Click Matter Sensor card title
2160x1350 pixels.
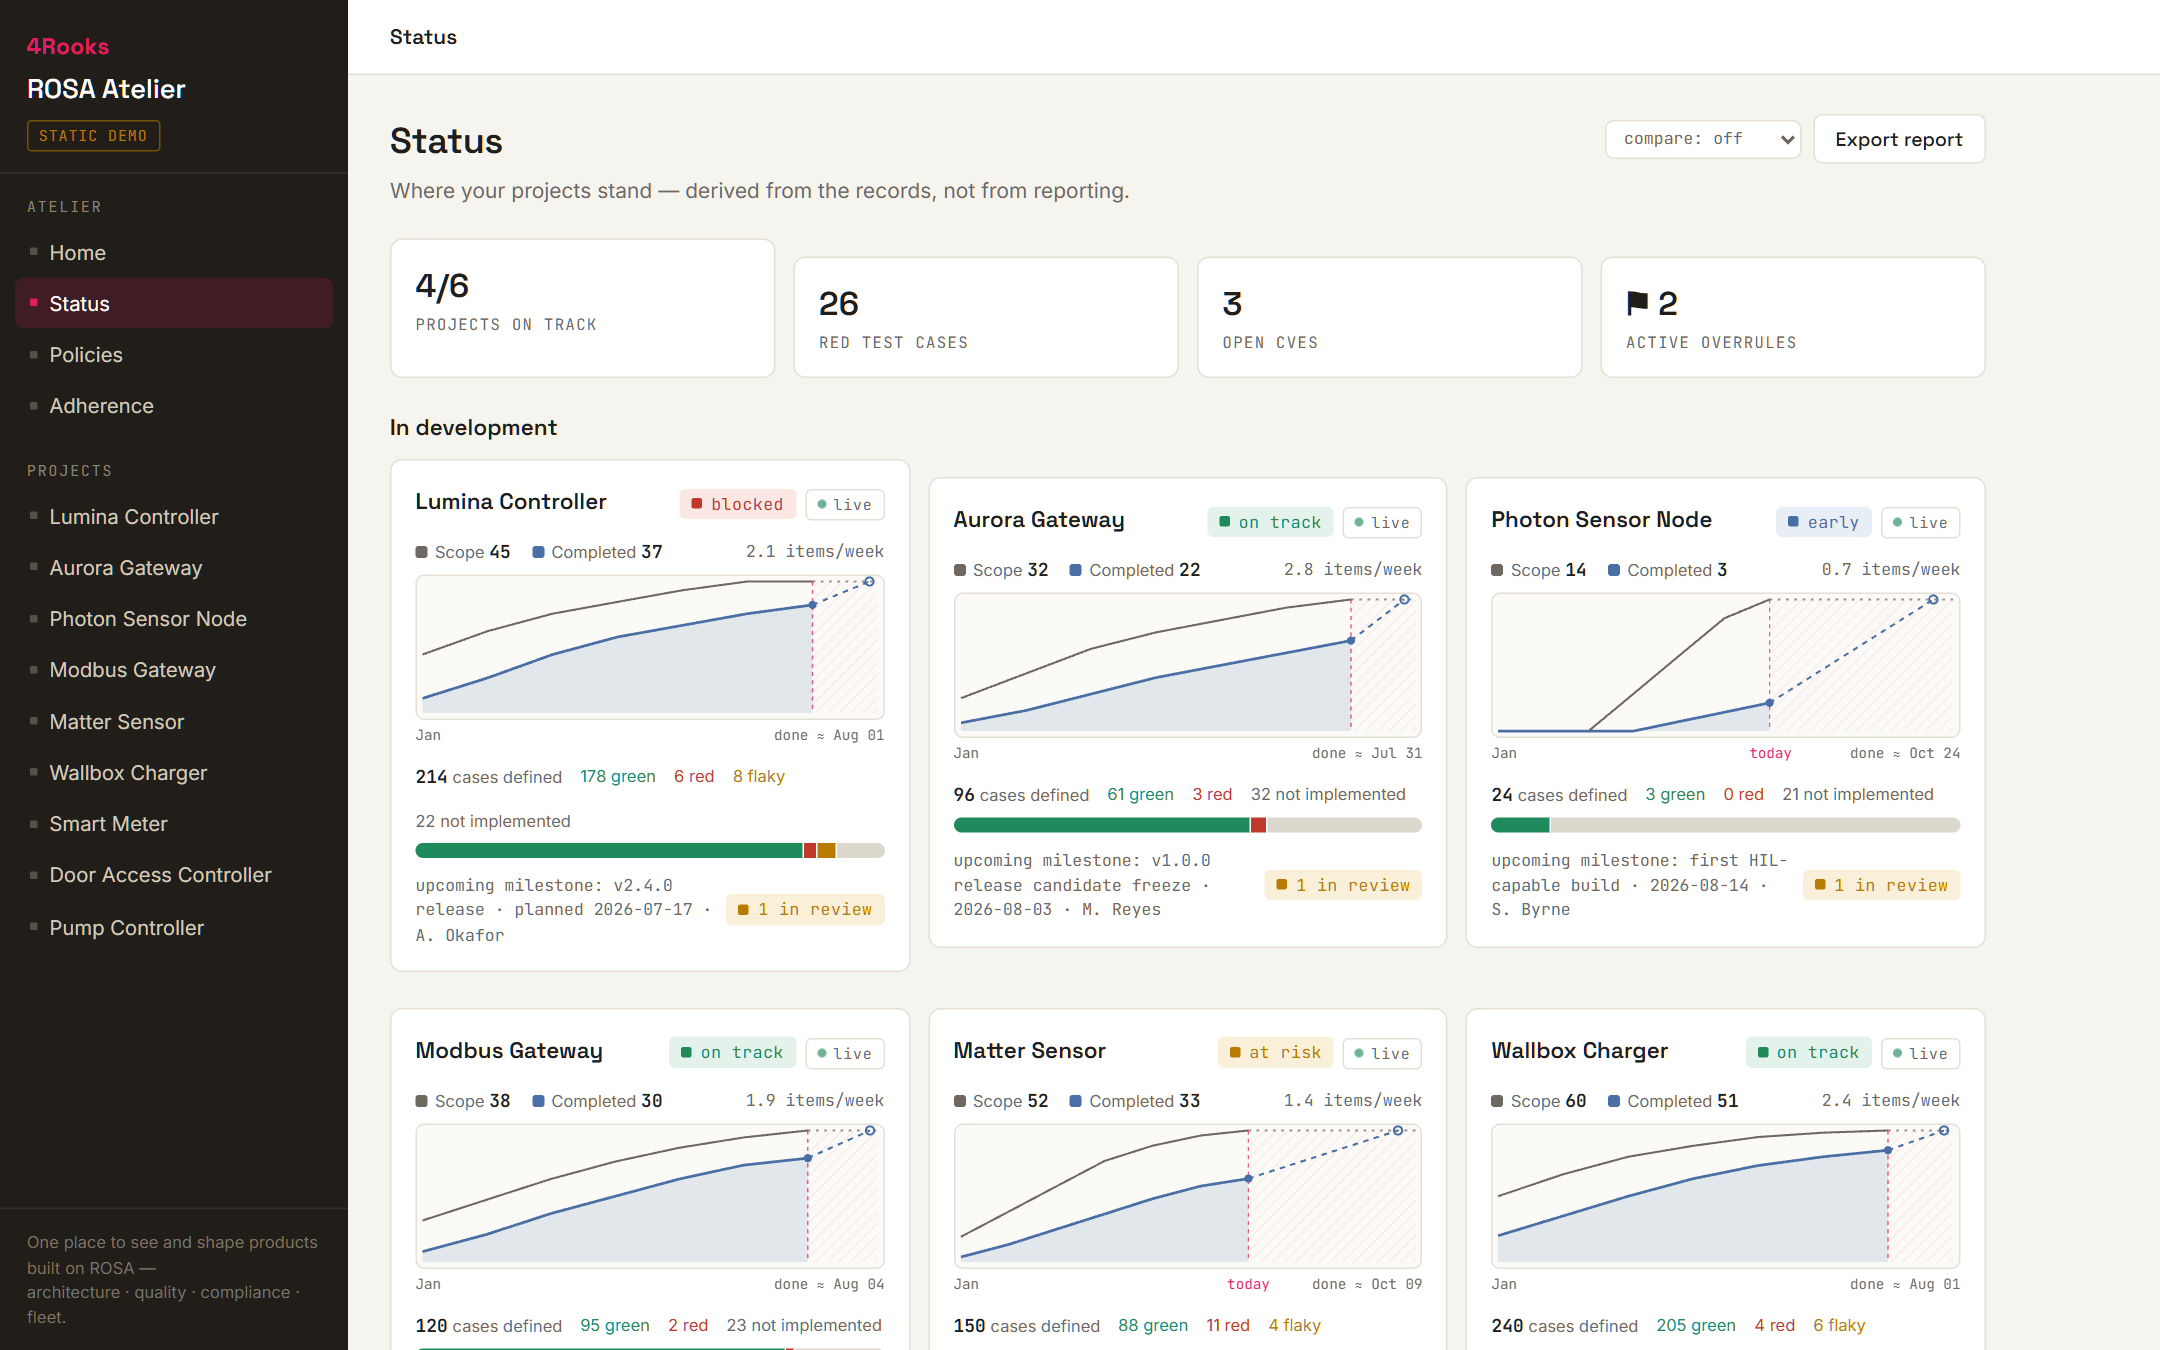point(1029,1051)
